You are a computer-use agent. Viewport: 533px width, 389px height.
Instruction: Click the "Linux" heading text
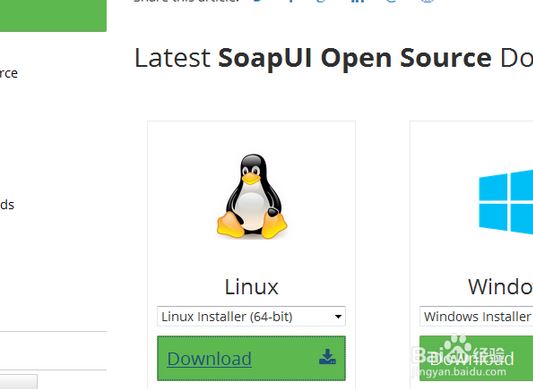tap(252, 287)
